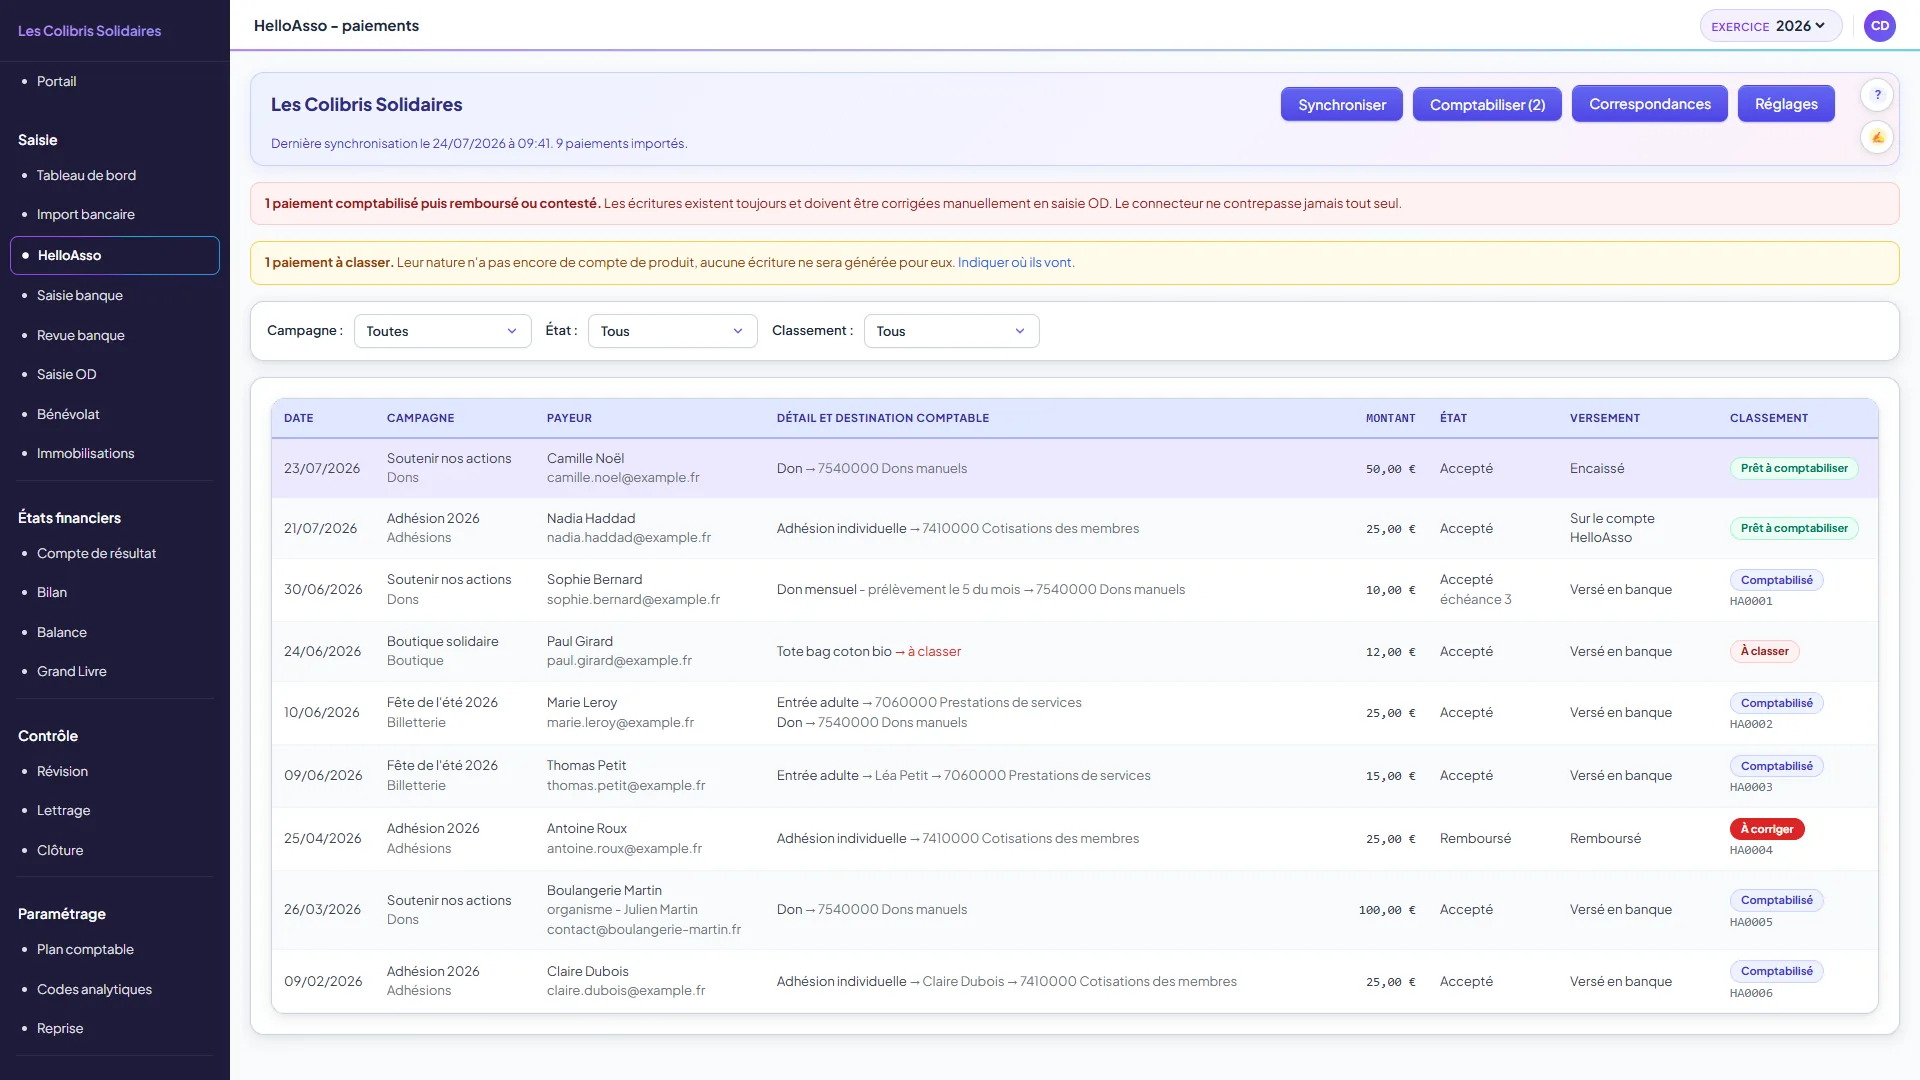
Task: Go to Portail in the sidebar
Action: (56, 81)
